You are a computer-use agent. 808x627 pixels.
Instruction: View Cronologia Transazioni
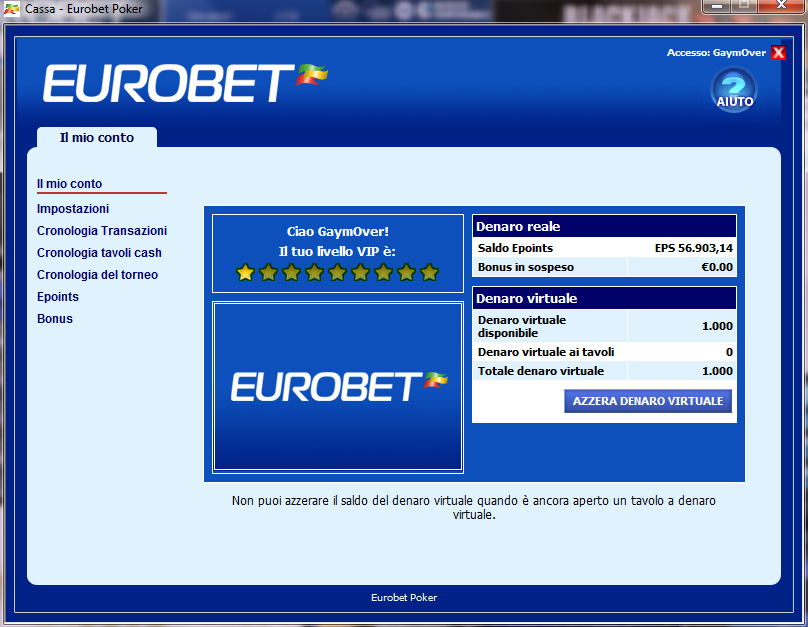pos(102,231)
